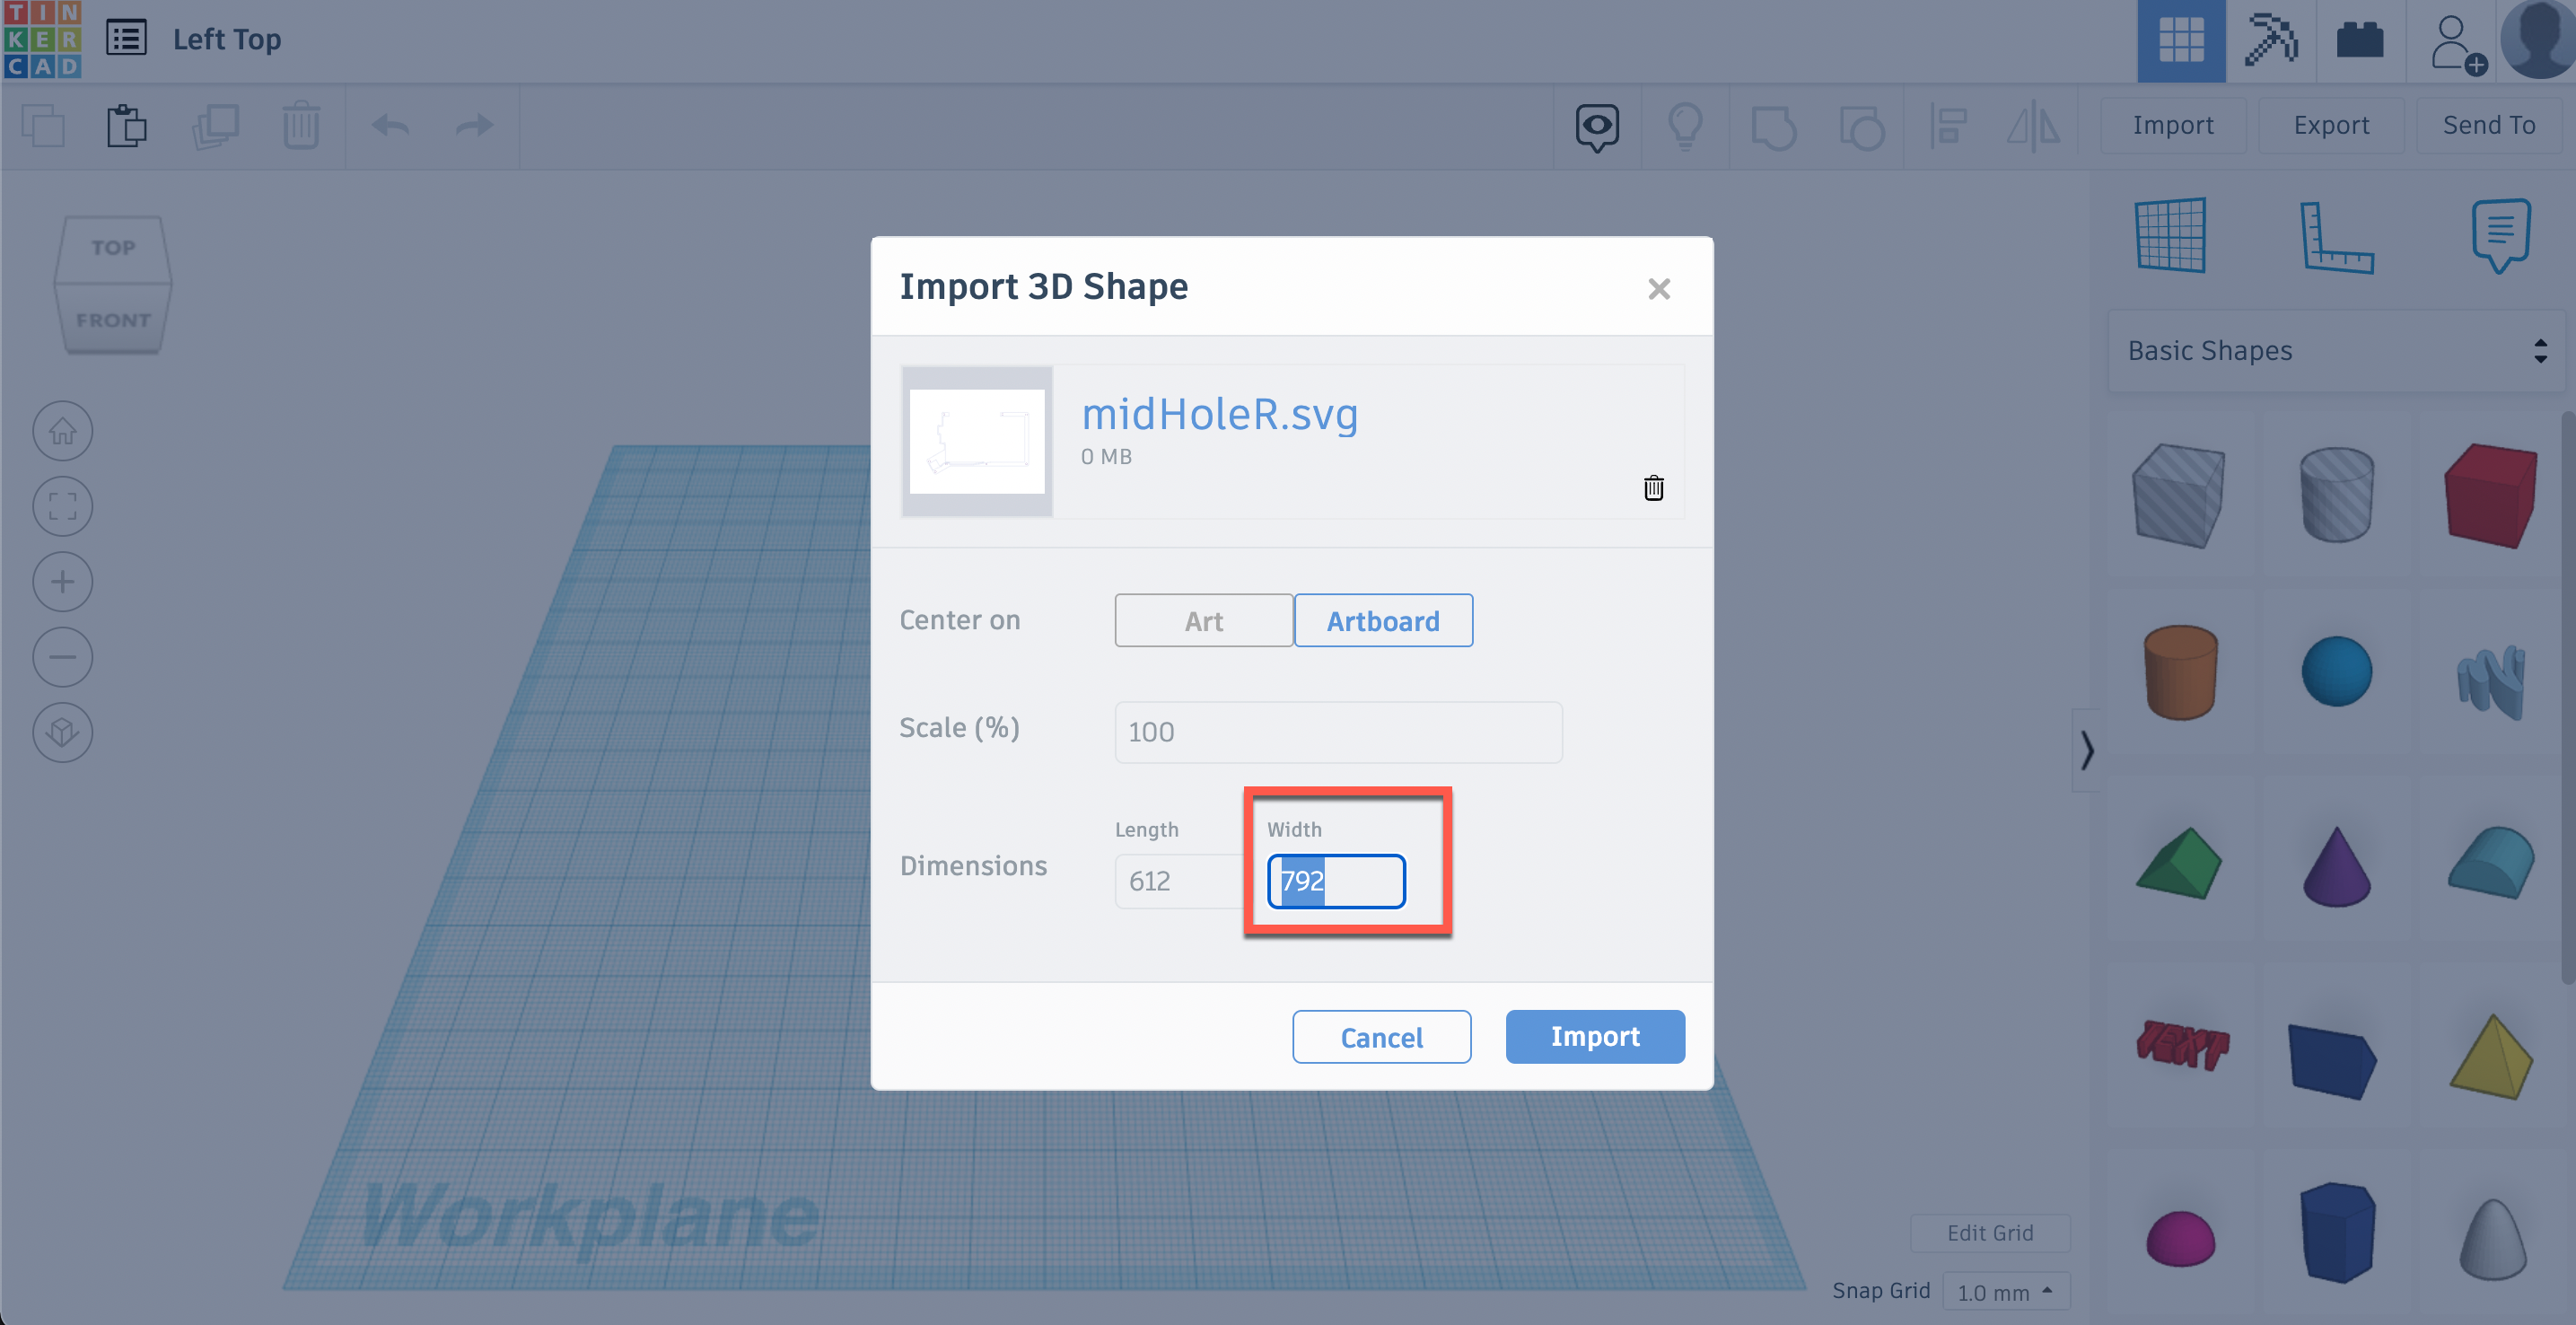Image resolution: width=2576 pixels, height=1325 pixels.
Task: Click Import in top toolbar
Action: [x=2173, y=125]
